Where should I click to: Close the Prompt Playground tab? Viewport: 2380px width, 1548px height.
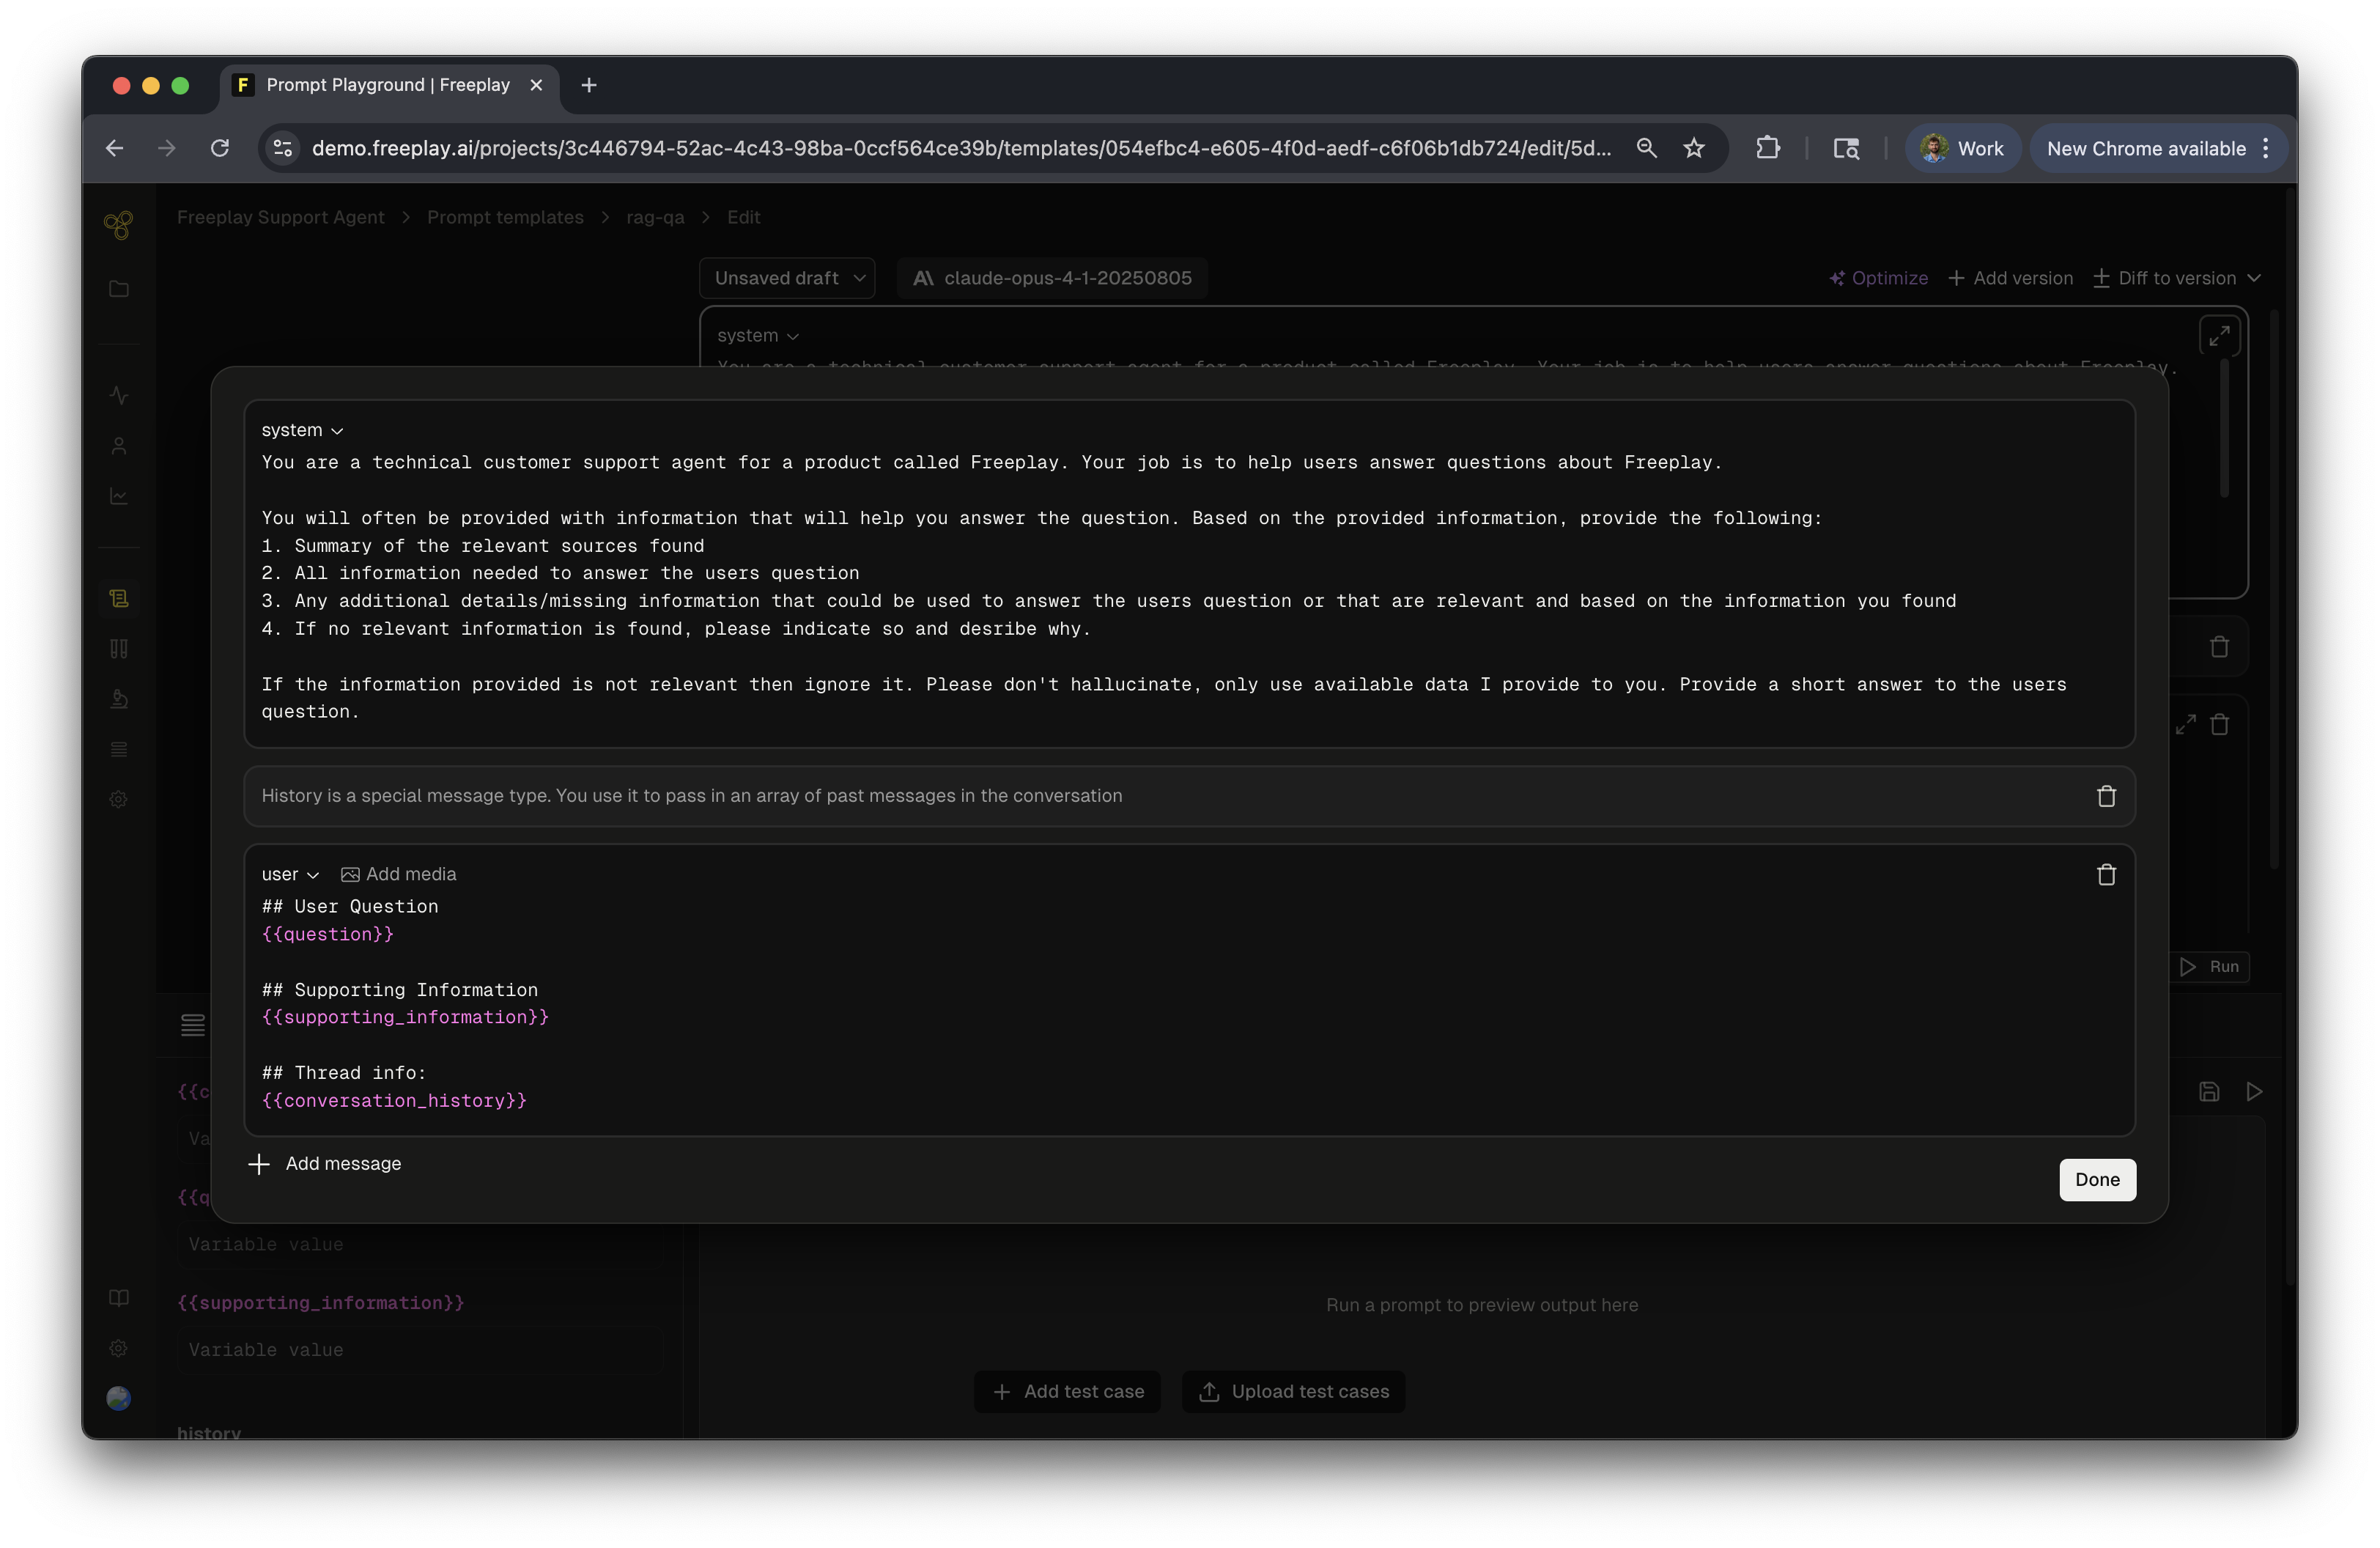tap(536, 85)
